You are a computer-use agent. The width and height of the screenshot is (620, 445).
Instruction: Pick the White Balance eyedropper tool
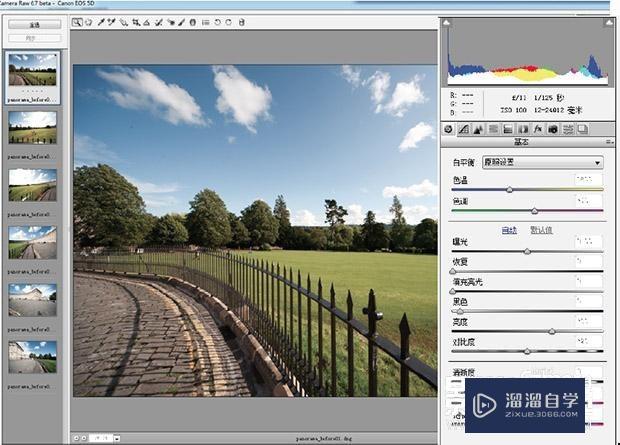pyautogui.click(x=100, y=21)
